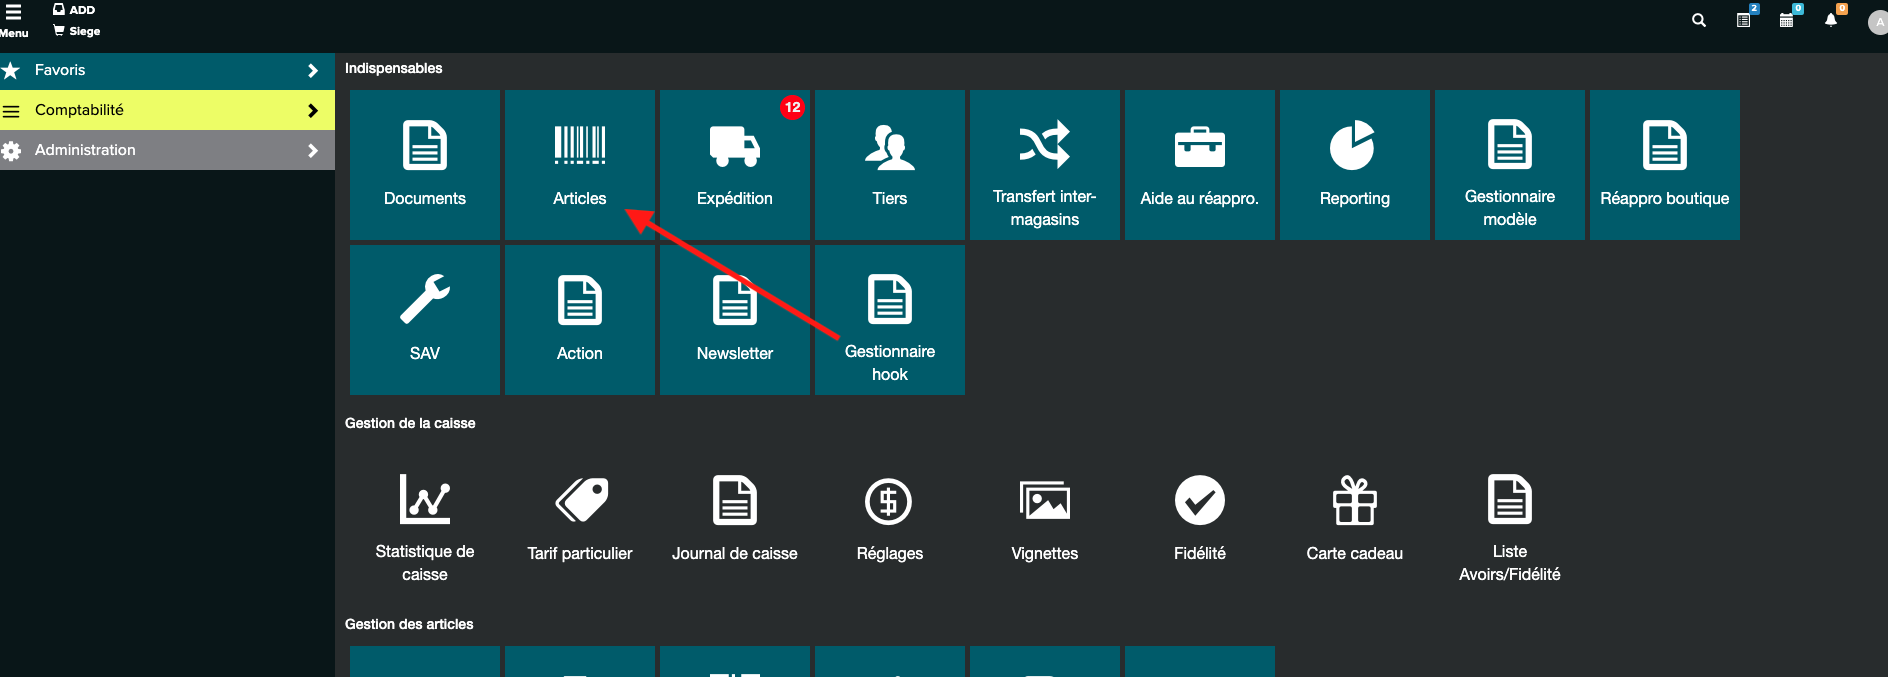Expand the Comptabilité sidebar chevron
This screenshot has width=1888, height=677.
[312, 111]
